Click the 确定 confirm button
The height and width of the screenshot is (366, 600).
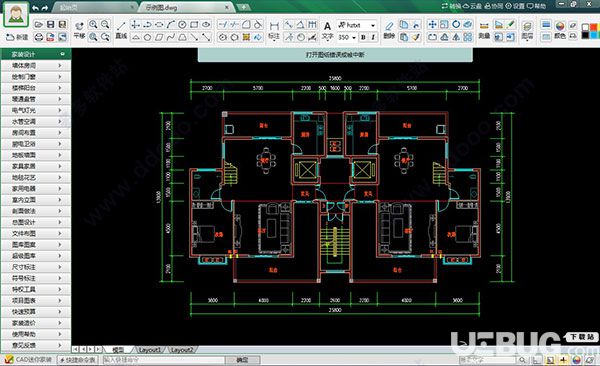click(242, 360)
